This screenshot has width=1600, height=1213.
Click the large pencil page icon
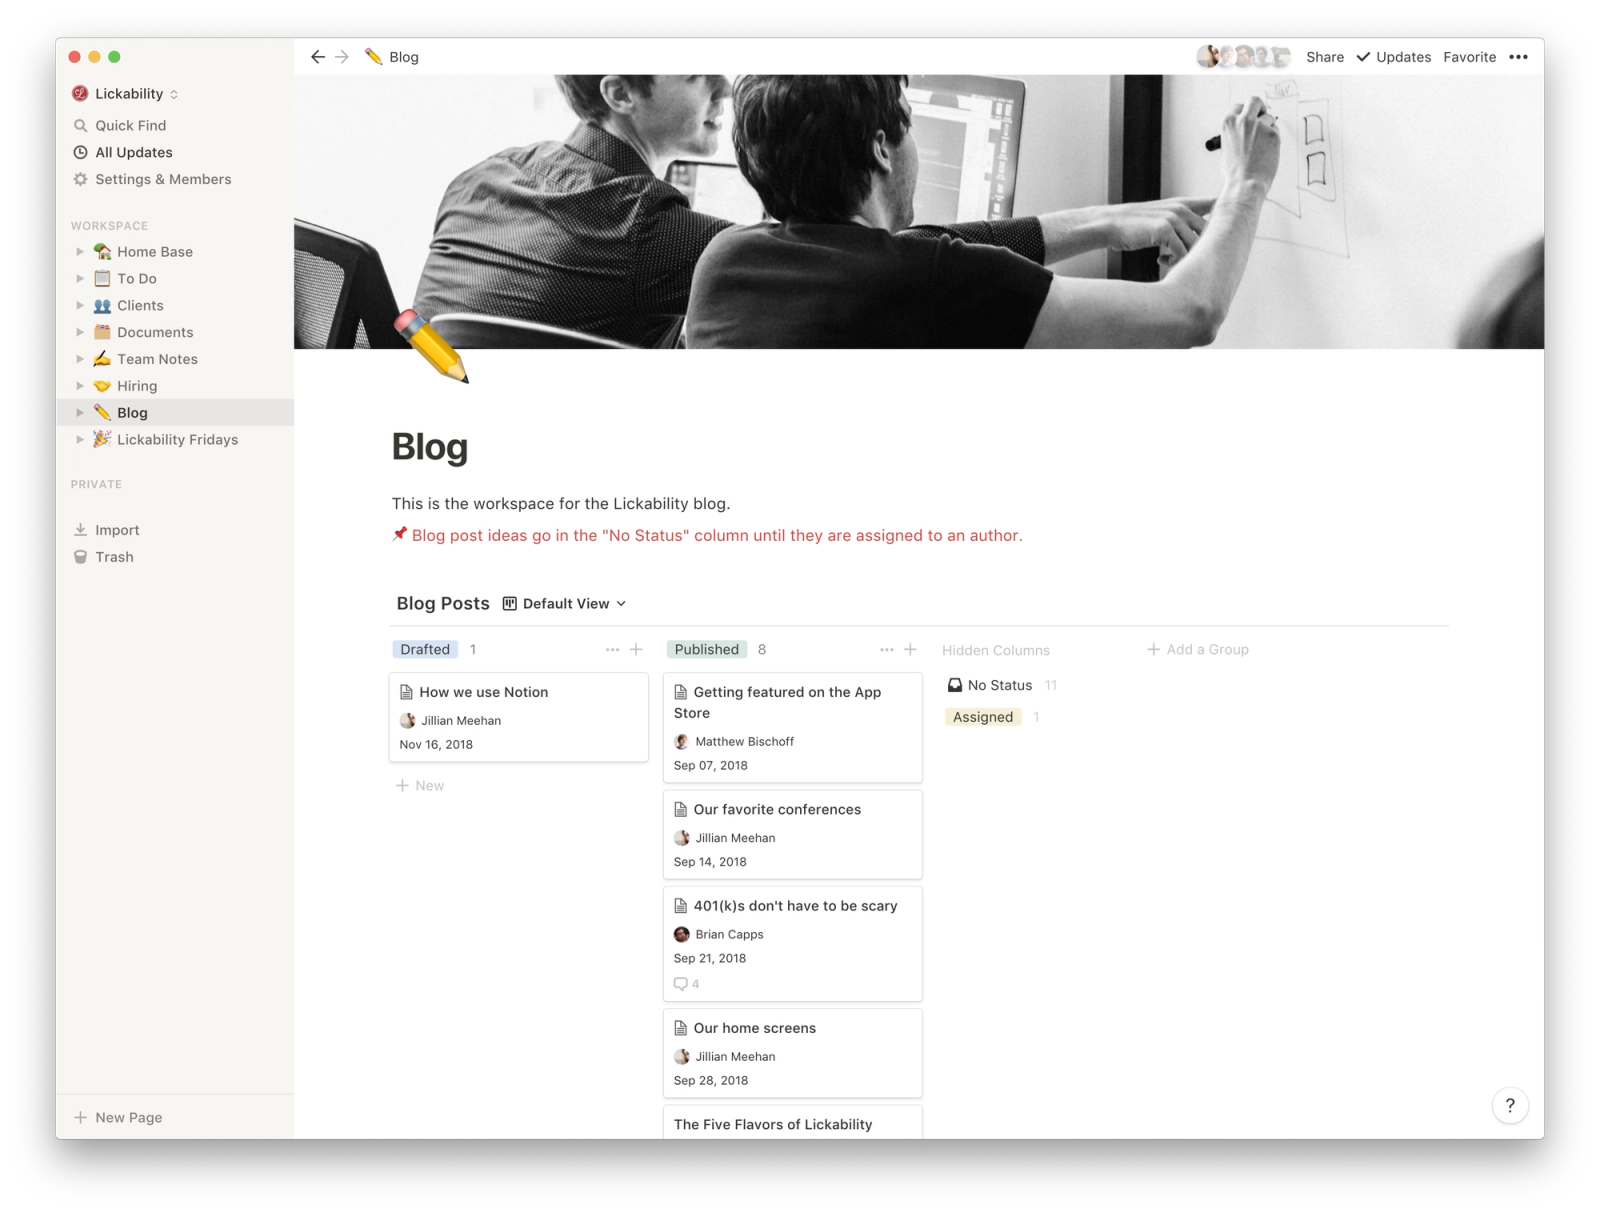[x=431, y=346]
